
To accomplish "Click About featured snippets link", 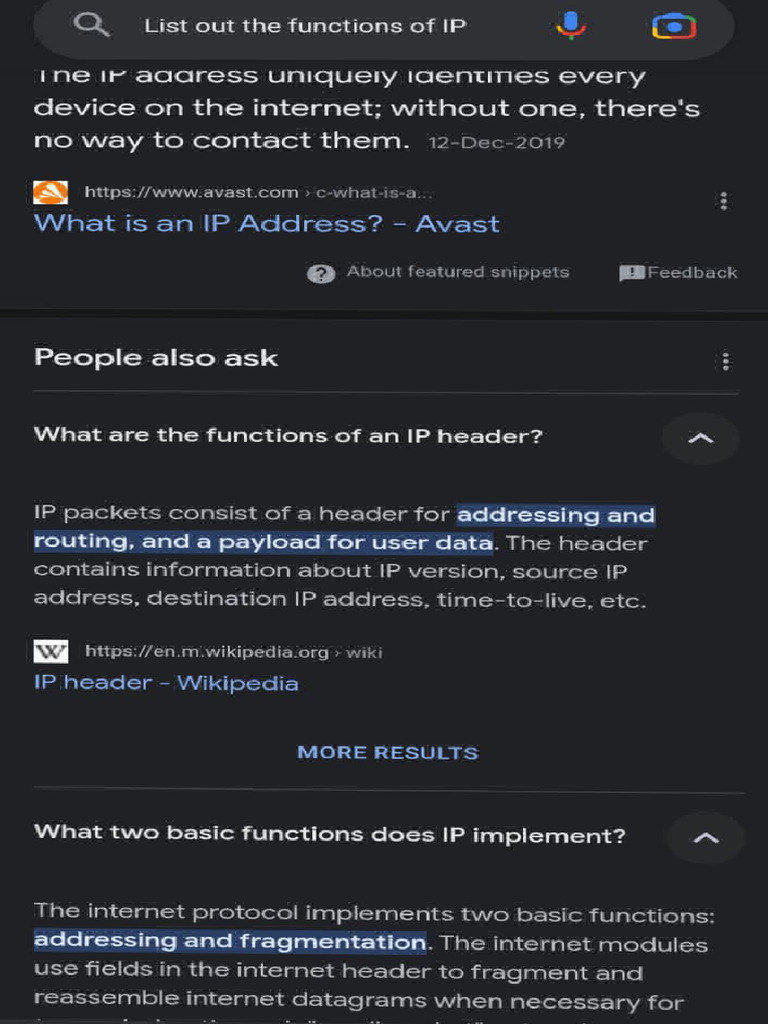I will pyautogui.click(x=457, y=272).
